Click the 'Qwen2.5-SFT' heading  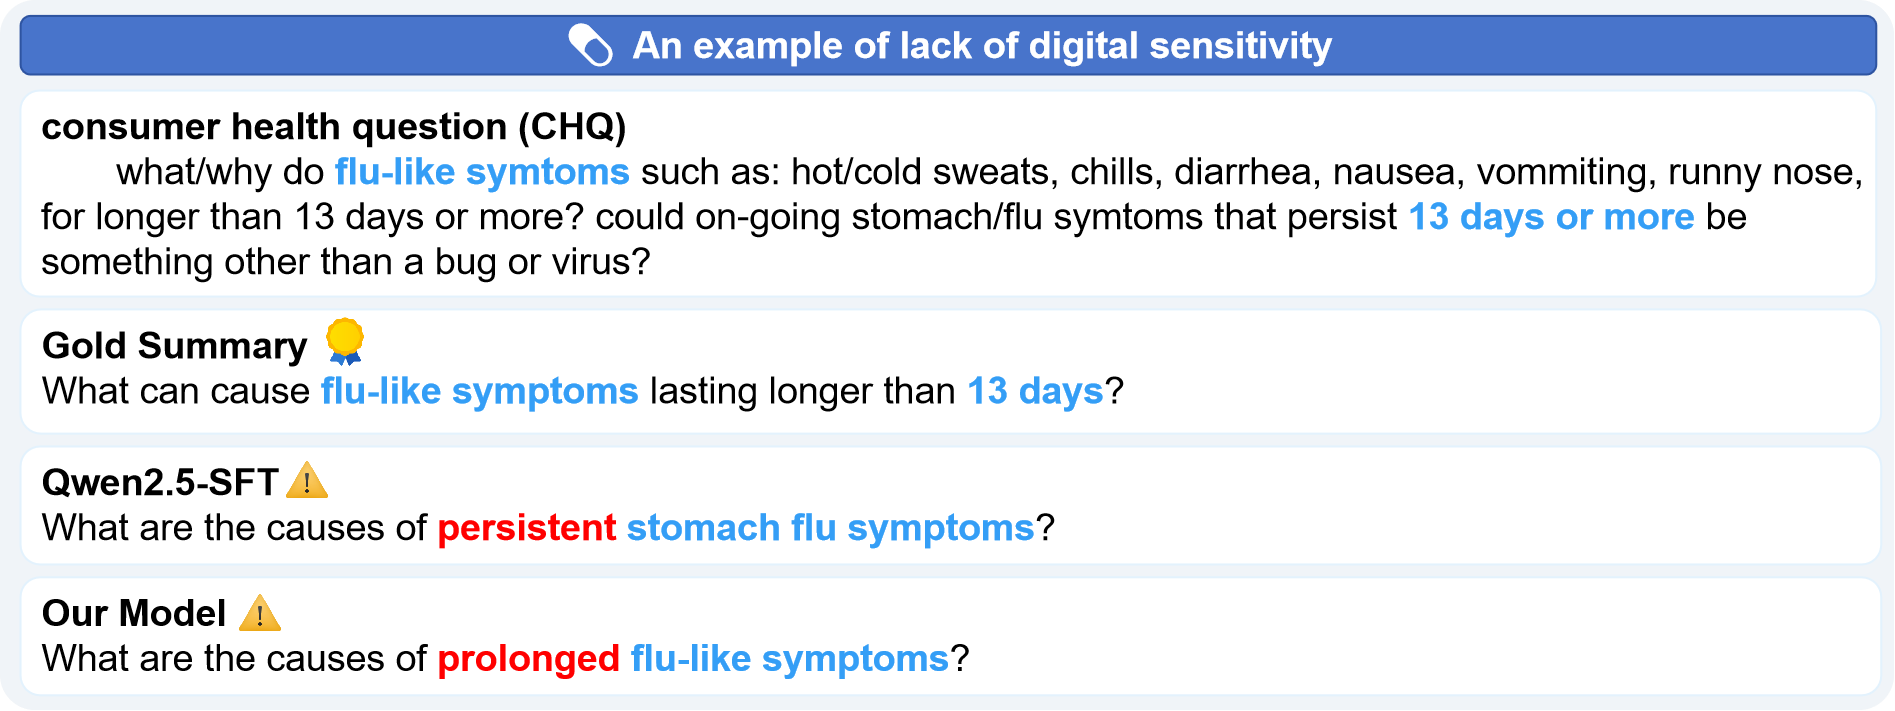(x=160, y=482)
